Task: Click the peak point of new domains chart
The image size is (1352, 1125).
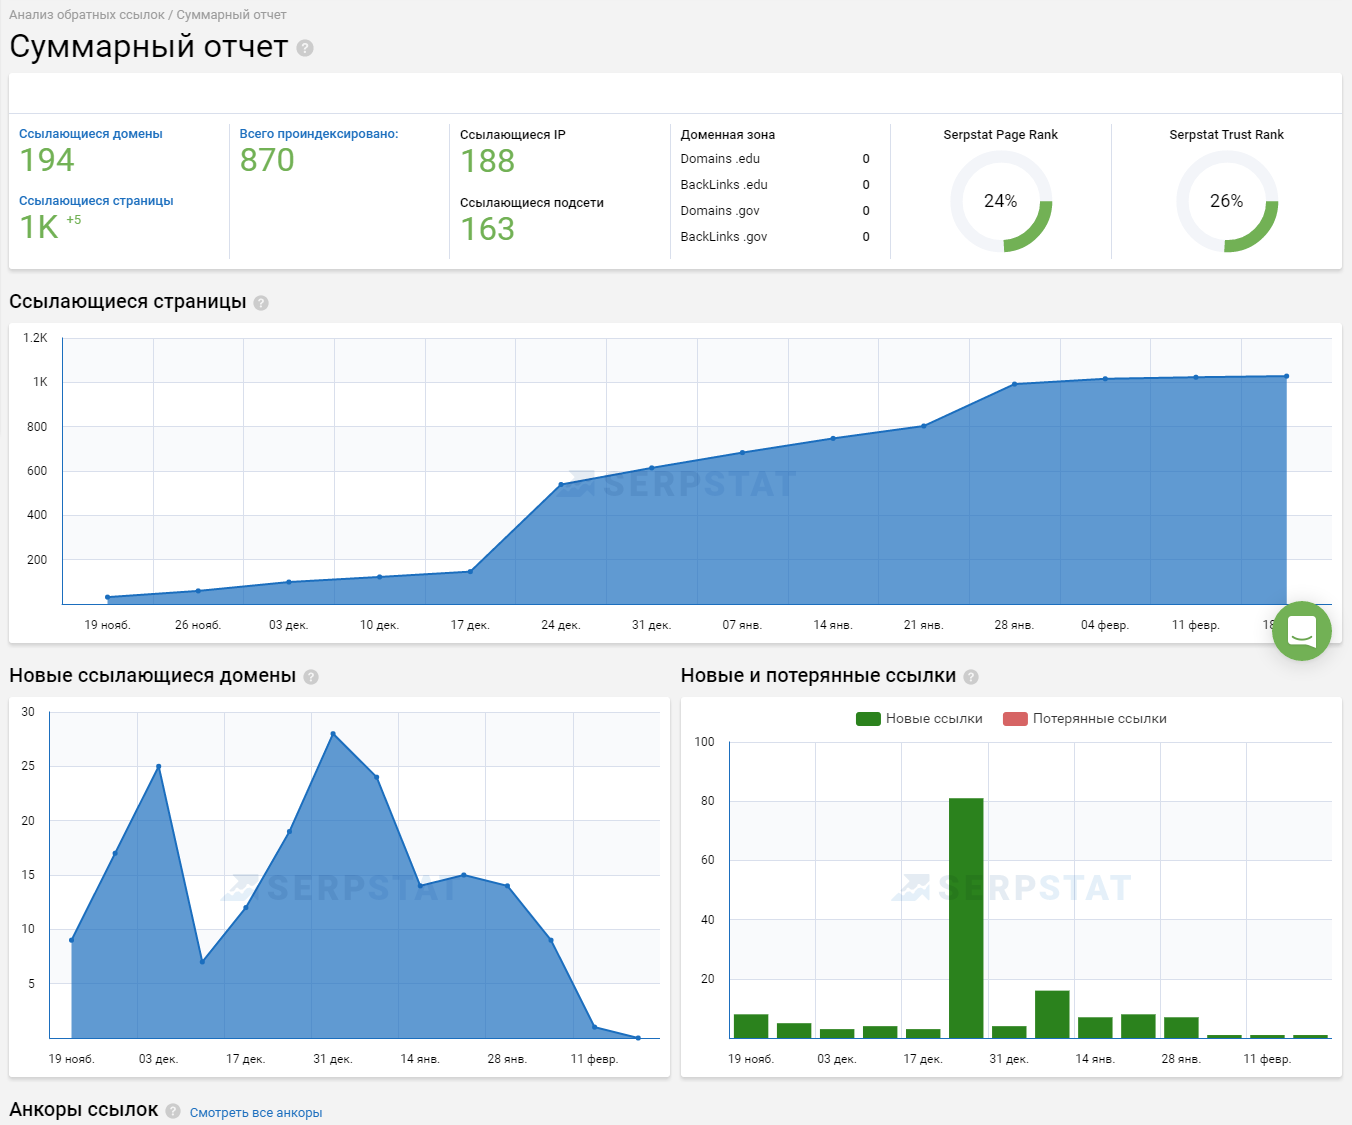Action: coord(333,734)
